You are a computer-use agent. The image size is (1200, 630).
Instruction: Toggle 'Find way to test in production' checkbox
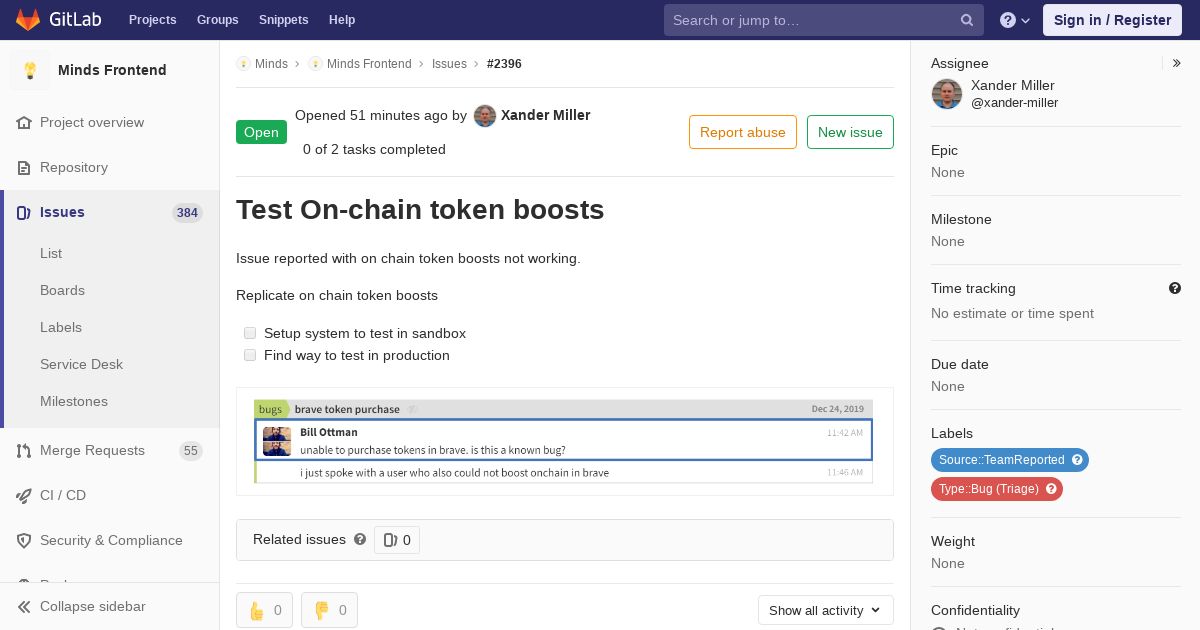pos(250,355)
